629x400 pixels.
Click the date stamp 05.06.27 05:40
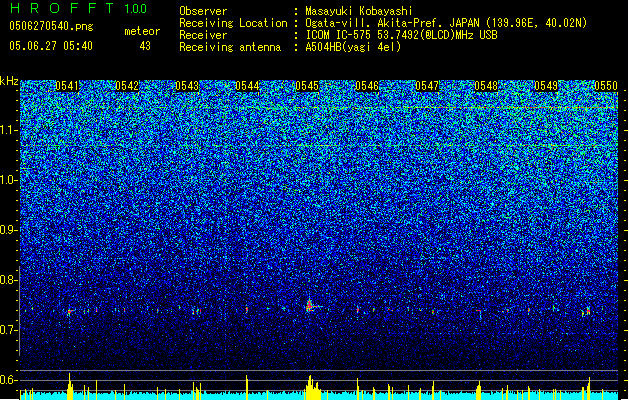click(x=51, y=46)
